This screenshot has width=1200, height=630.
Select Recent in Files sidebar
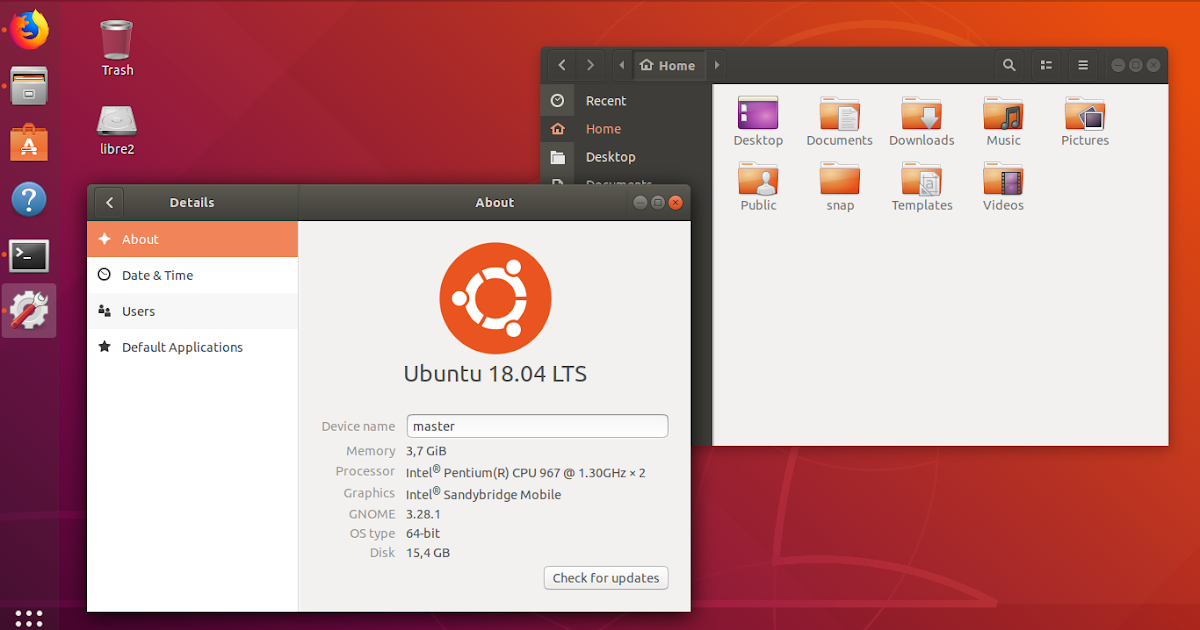626,101
